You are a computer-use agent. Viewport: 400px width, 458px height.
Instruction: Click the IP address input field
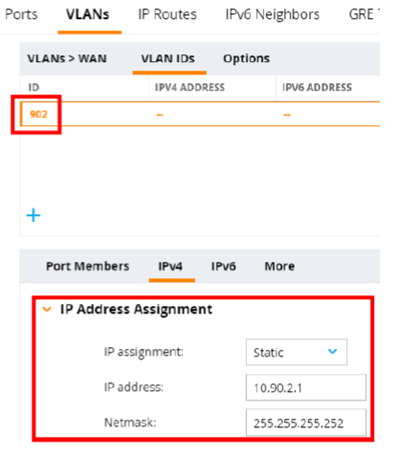point(306,387)
